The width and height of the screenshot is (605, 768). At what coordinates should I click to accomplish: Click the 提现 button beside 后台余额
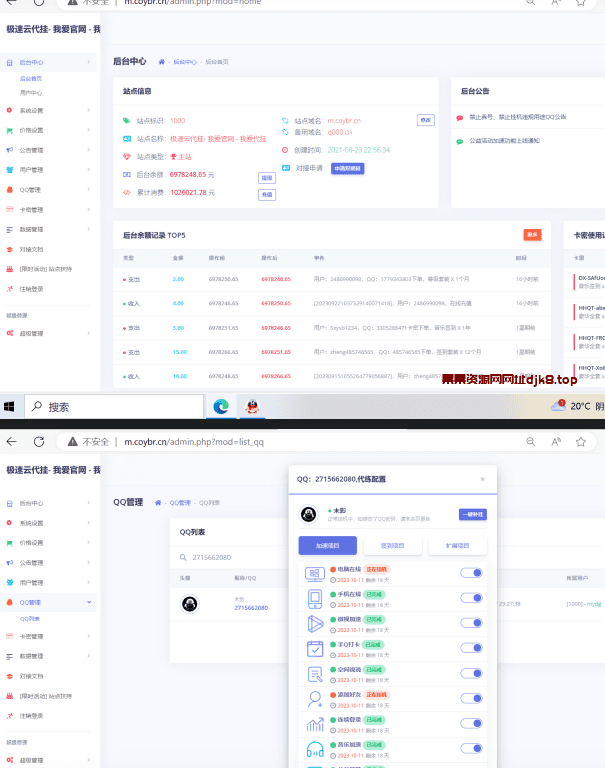pos(267,178)
